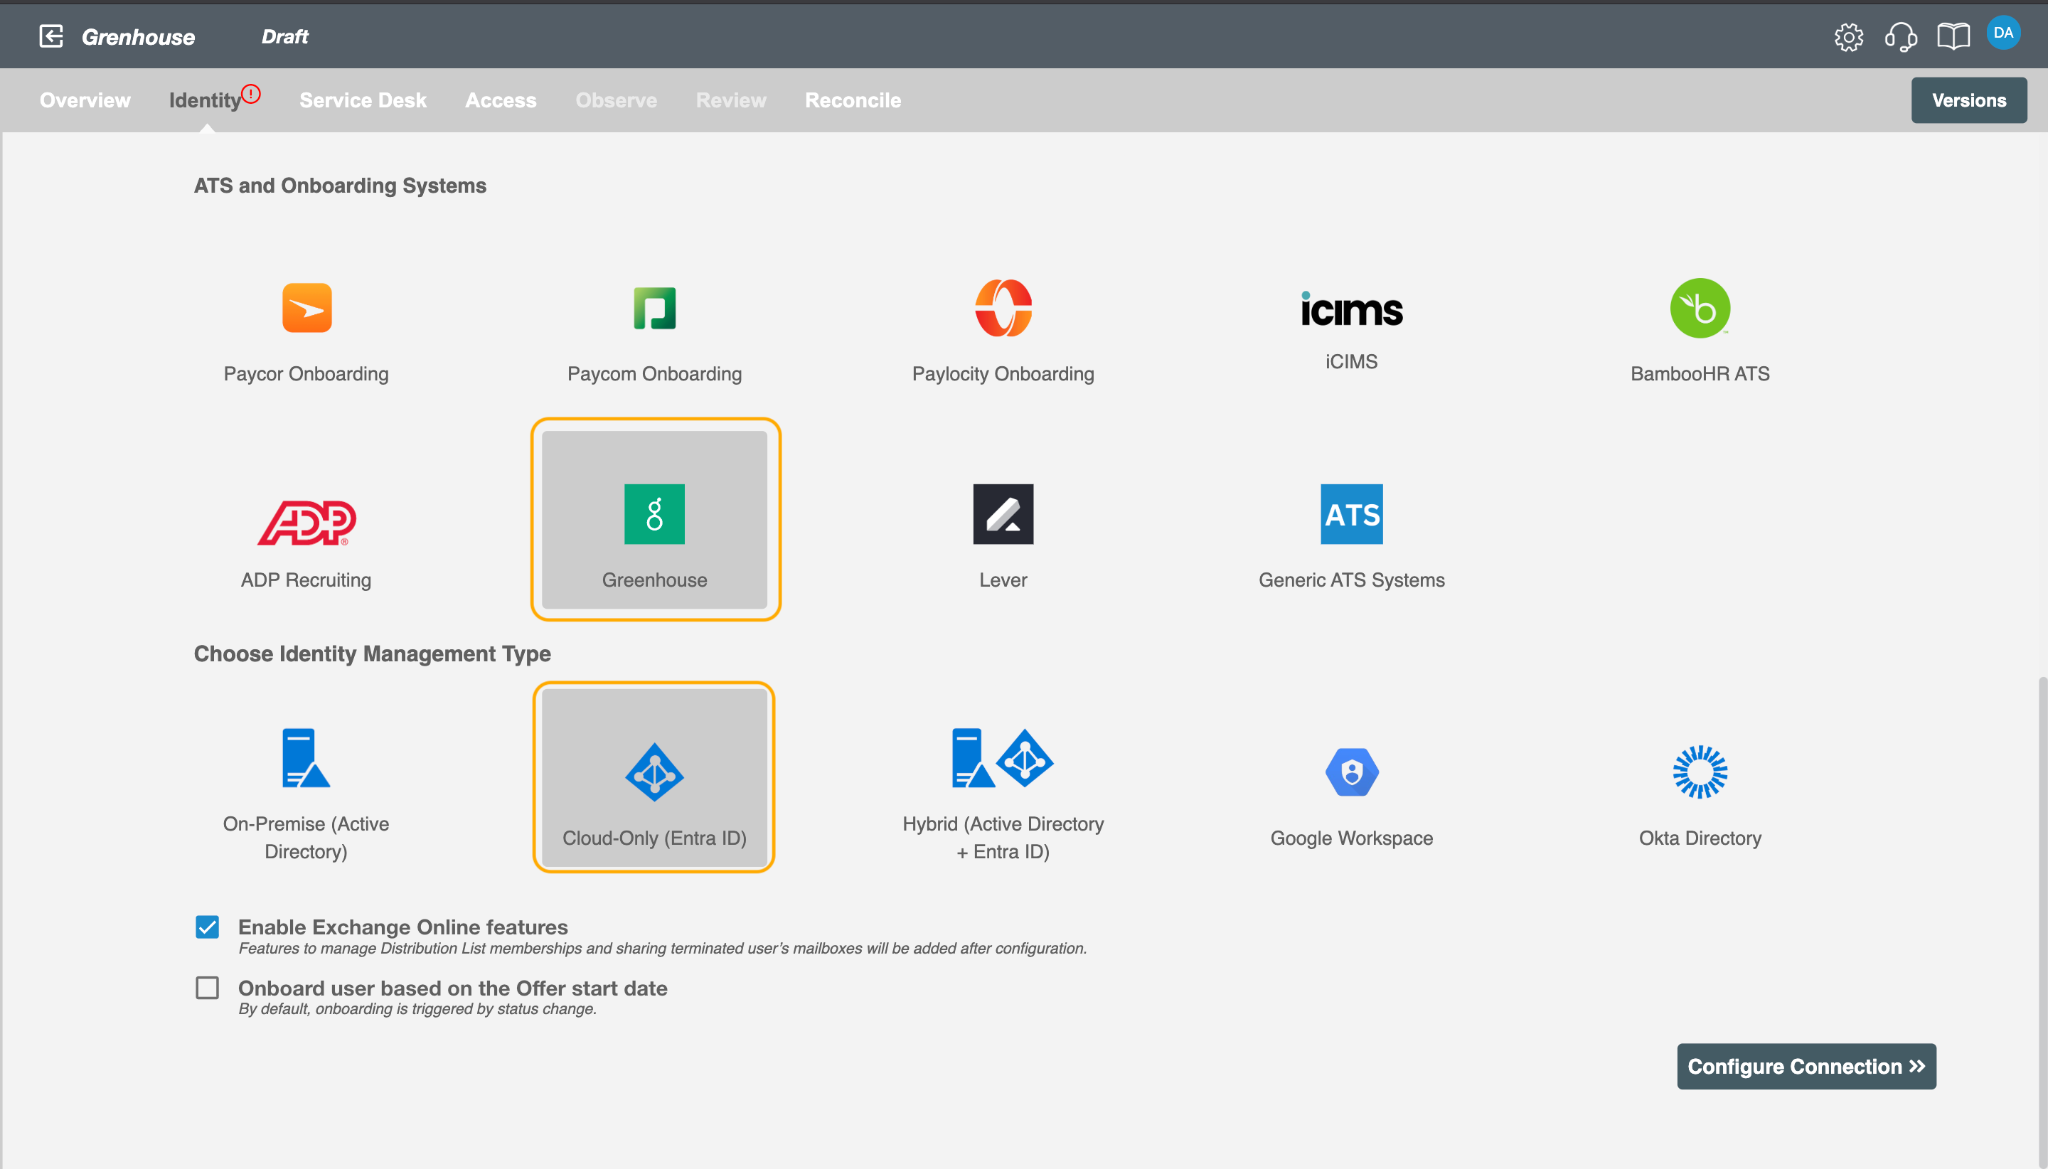2048x1169 pixels.
Task: Open the Observe tab
Action: [x=616, y=100]
